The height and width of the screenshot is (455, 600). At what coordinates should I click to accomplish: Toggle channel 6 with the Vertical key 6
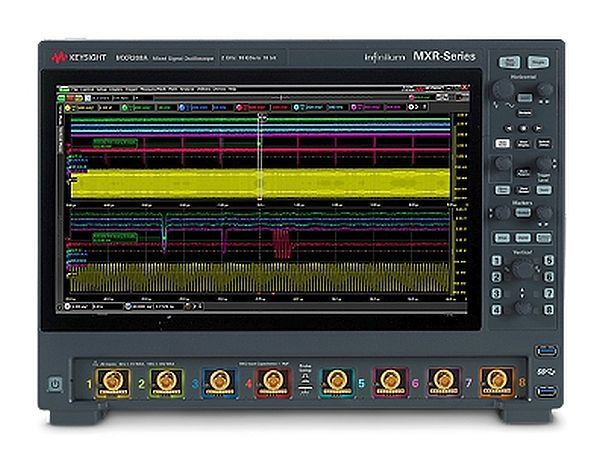point(549,277)
